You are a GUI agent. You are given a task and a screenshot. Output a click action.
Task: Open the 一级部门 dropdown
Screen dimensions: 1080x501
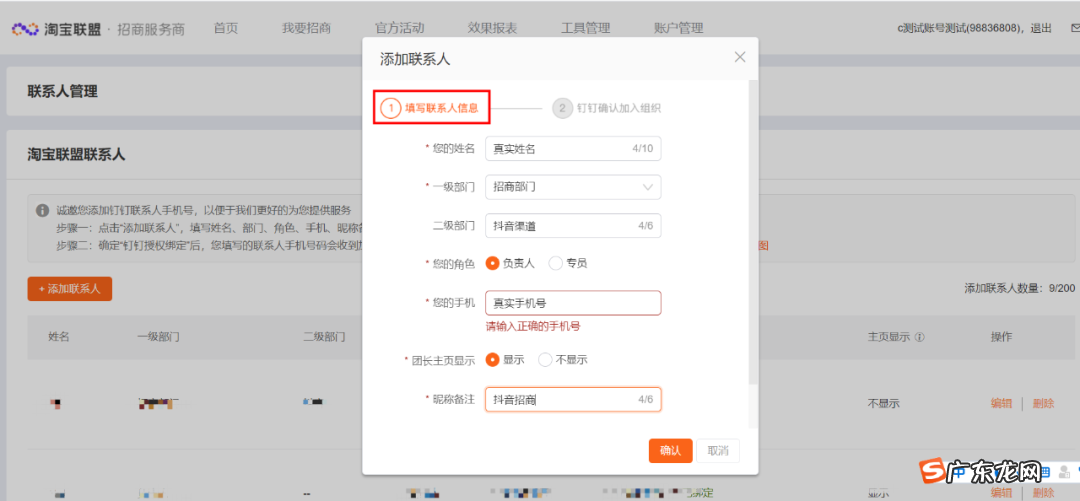tap(573, 187)
